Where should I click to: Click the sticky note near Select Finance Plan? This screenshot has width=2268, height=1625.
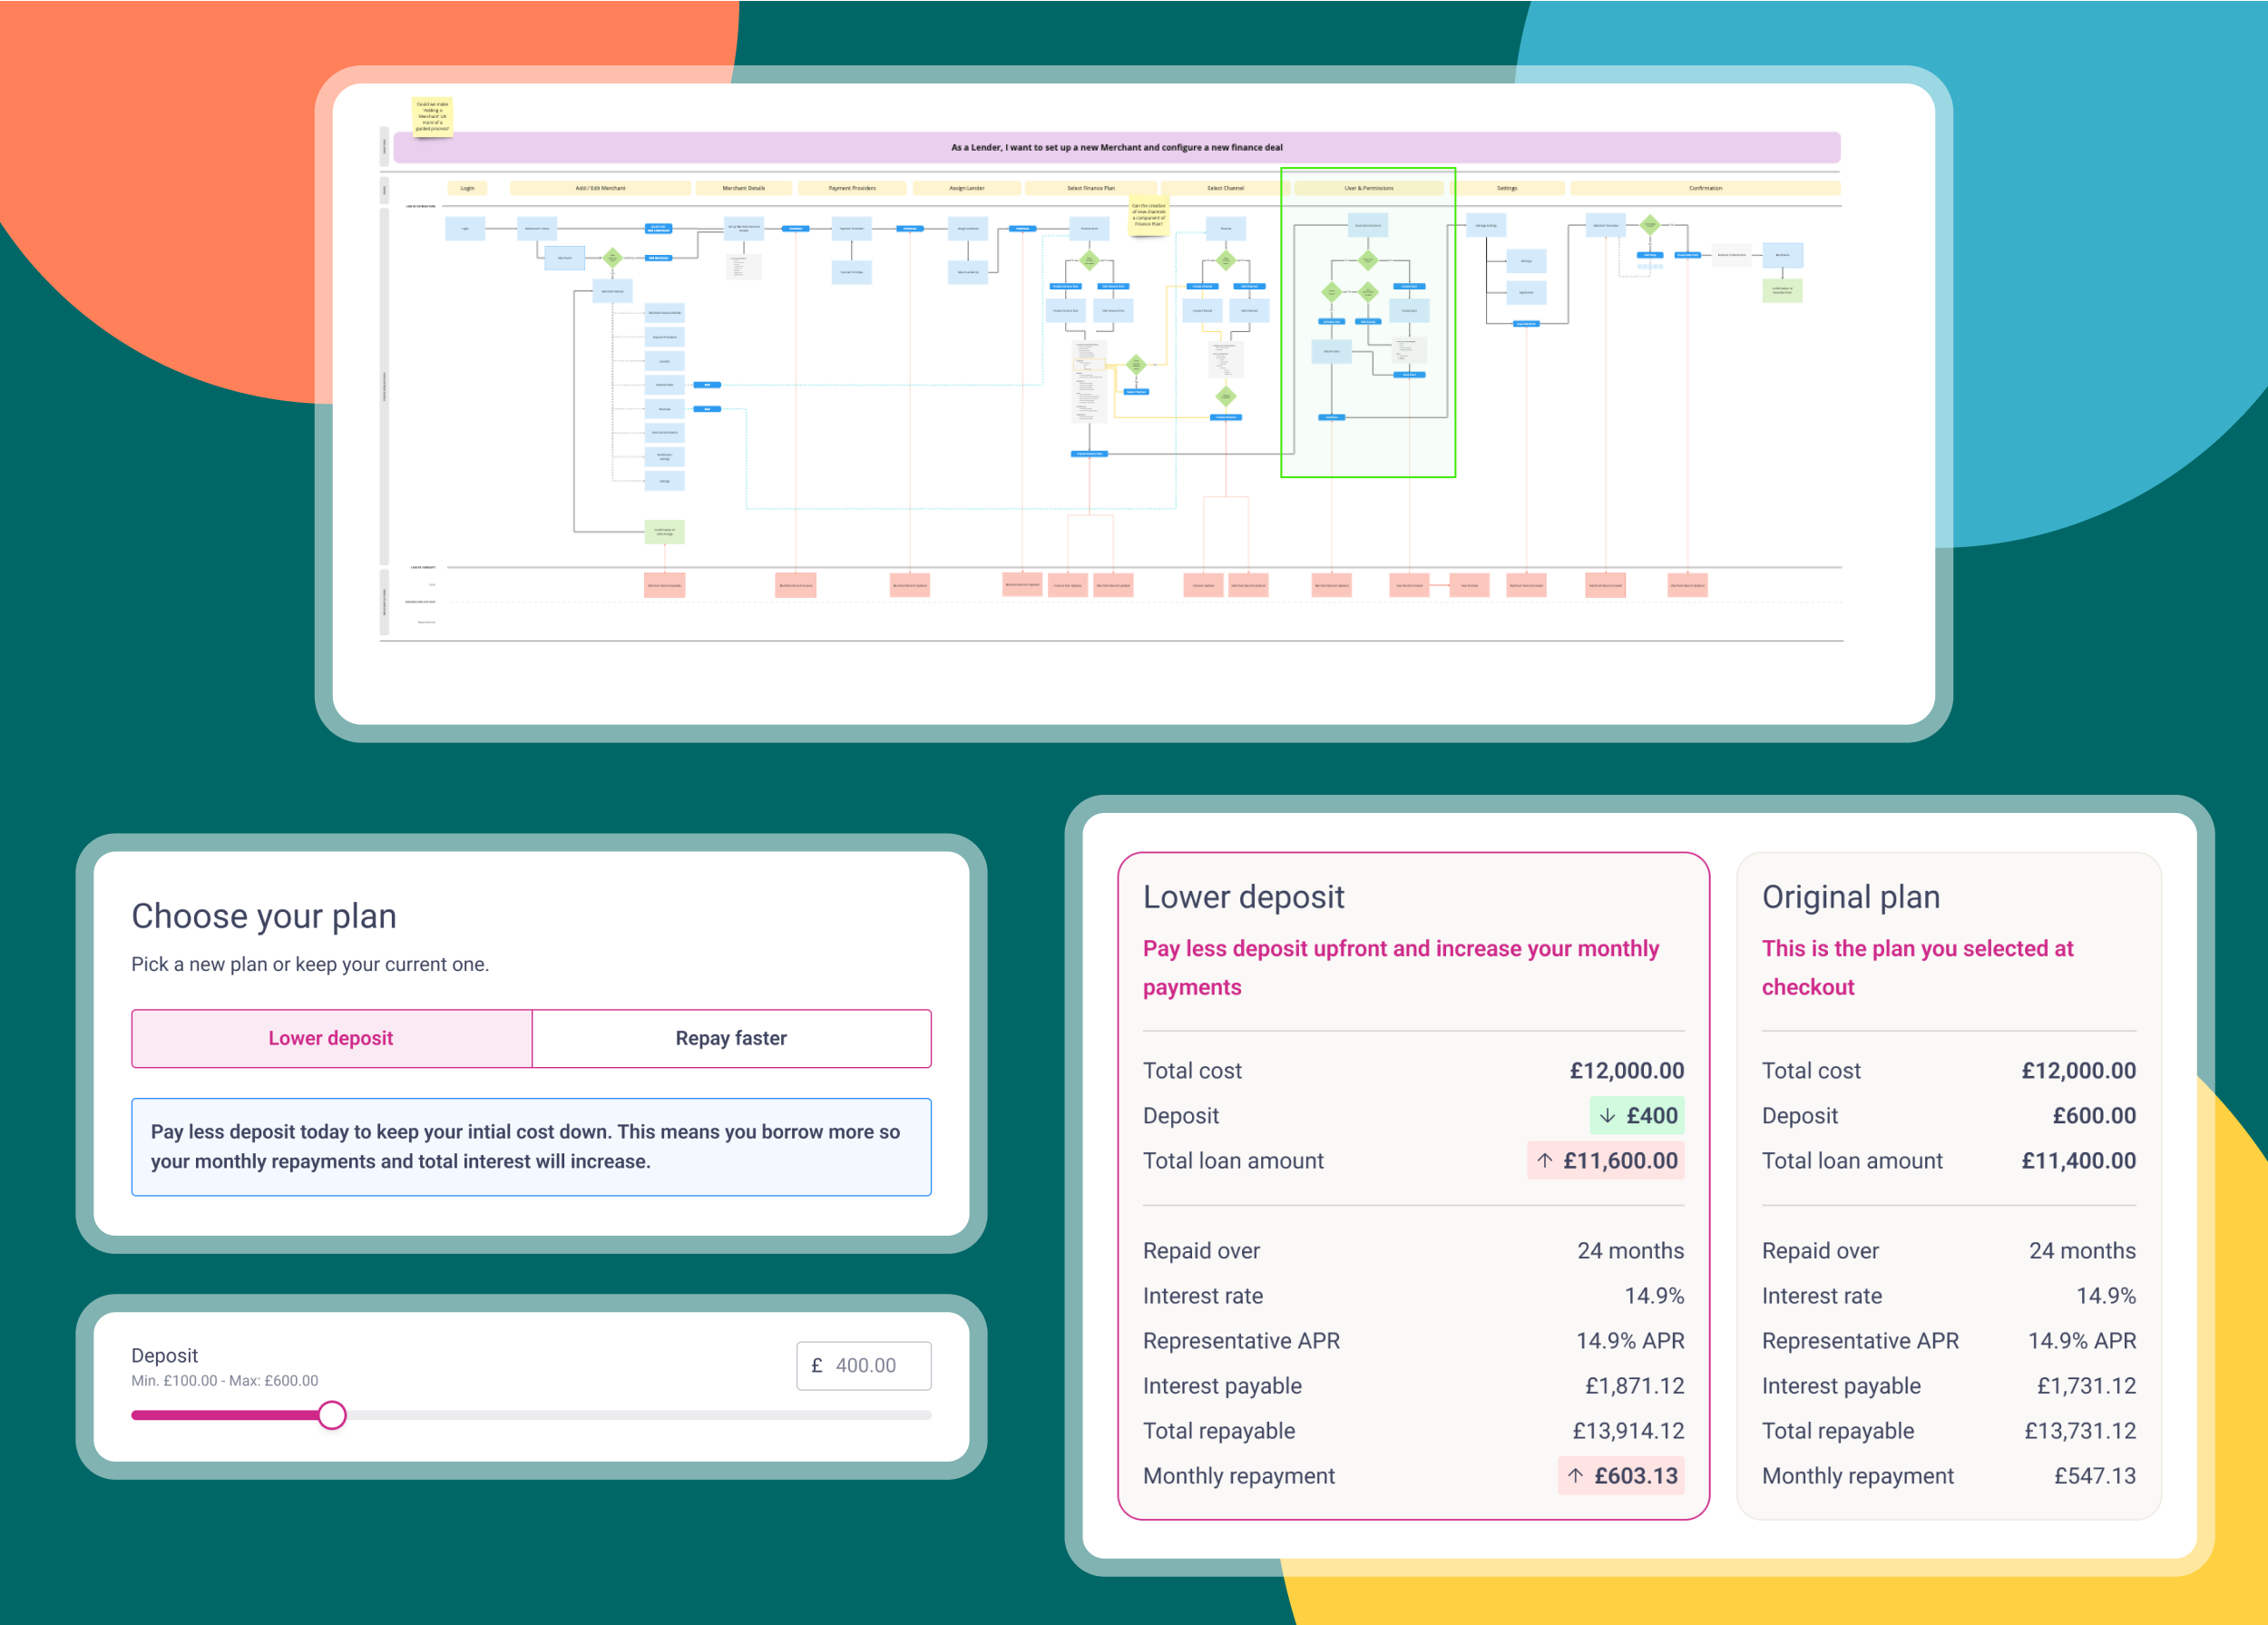[x=1148, y=215]
